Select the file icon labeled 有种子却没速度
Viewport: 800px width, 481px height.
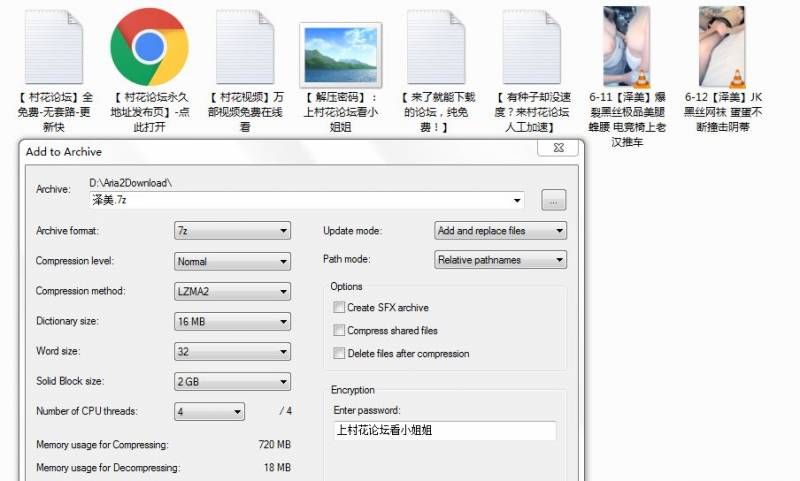coord(531,46)
